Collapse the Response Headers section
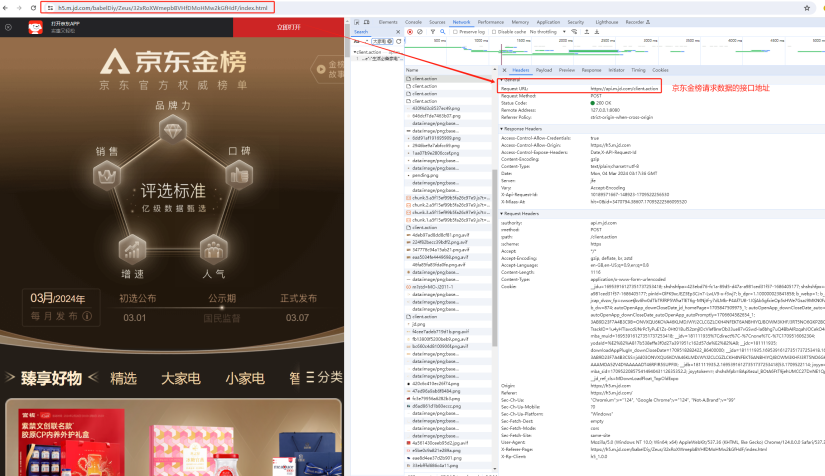Screen dimensions: 825x476 [x=501, y=129]
